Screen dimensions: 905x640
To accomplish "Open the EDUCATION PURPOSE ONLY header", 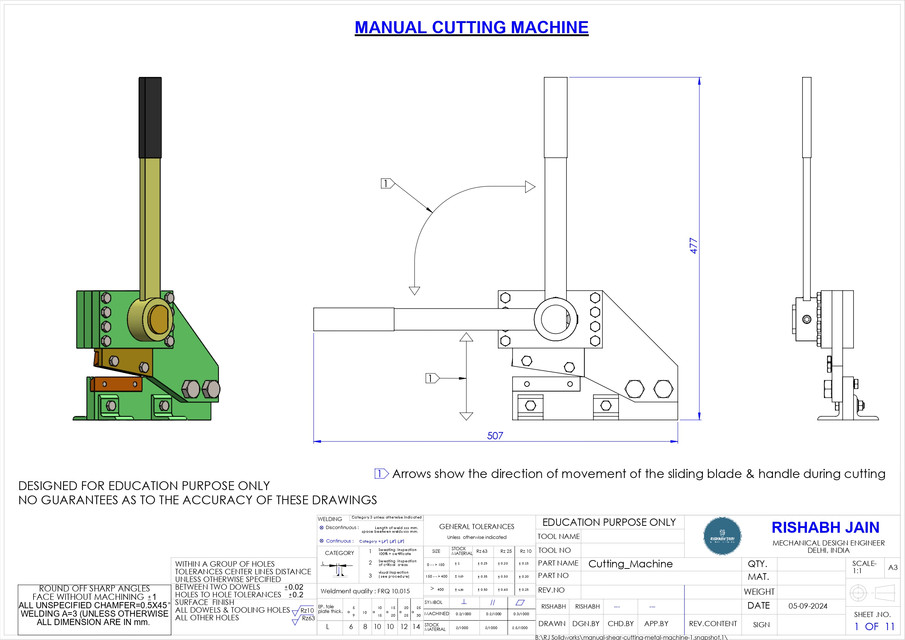I will pyautogui.click(x=610, y=521).
